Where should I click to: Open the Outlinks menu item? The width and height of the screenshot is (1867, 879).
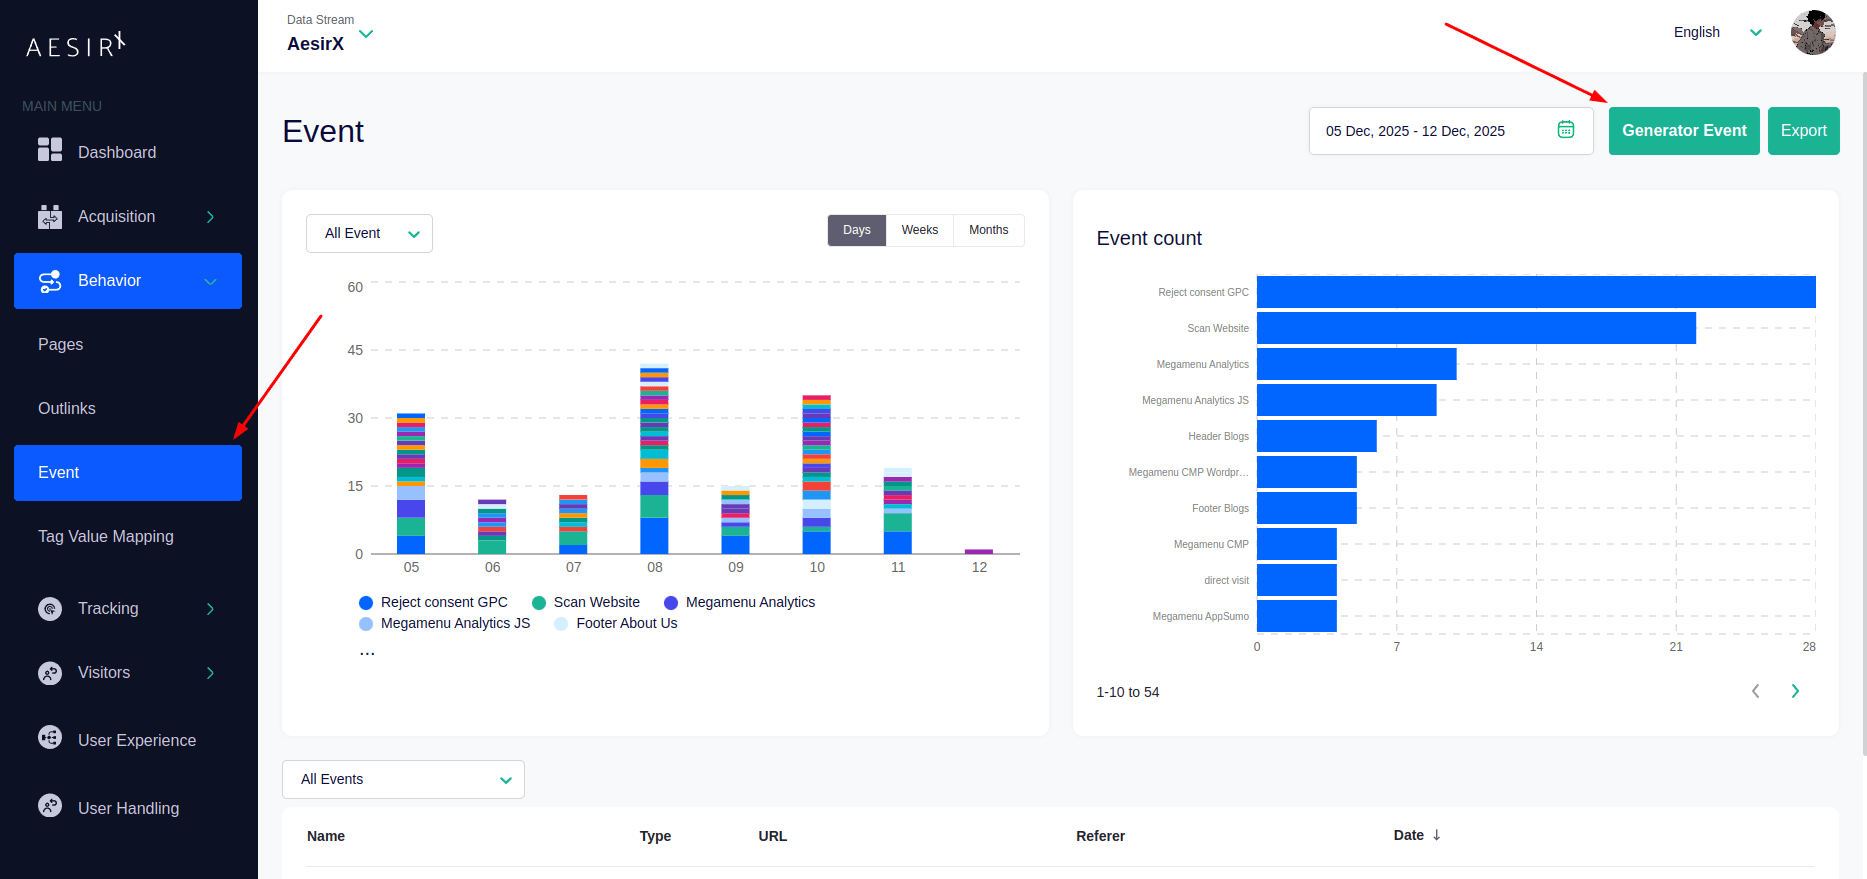(x=67, y=409)
